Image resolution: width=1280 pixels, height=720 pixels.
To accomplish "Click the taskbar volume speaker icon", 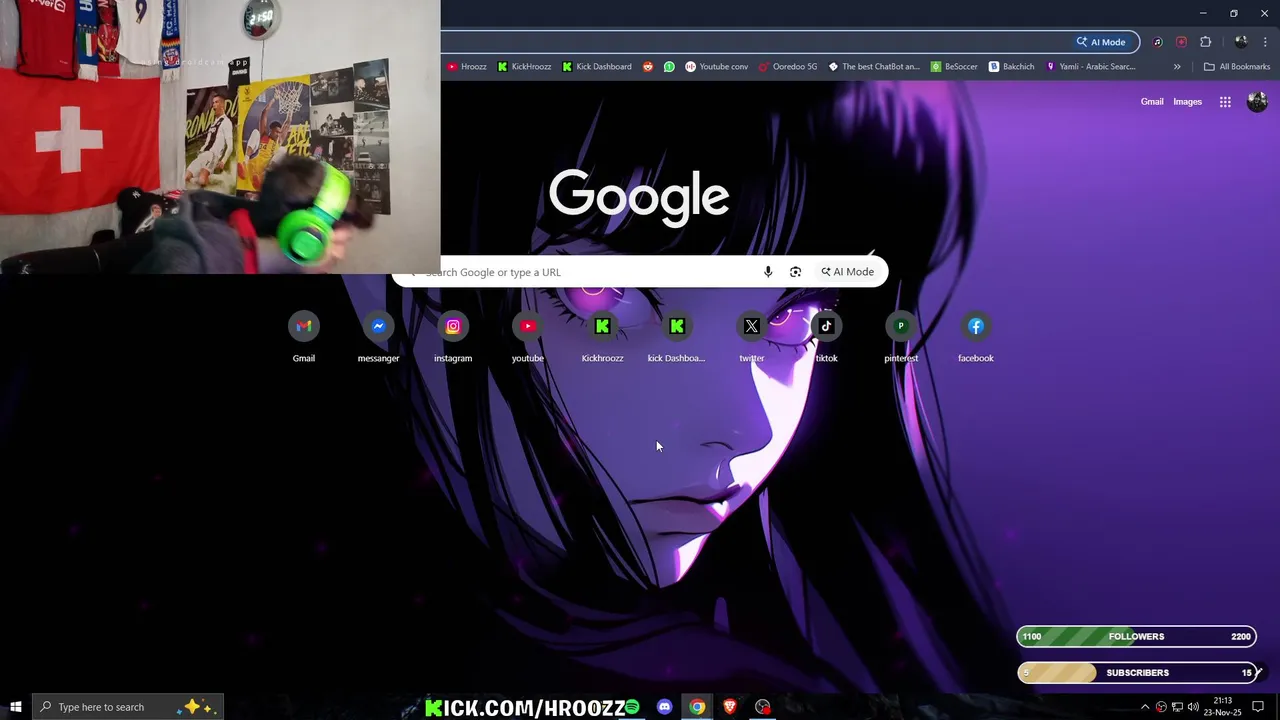I will [x=1193, y=707].
